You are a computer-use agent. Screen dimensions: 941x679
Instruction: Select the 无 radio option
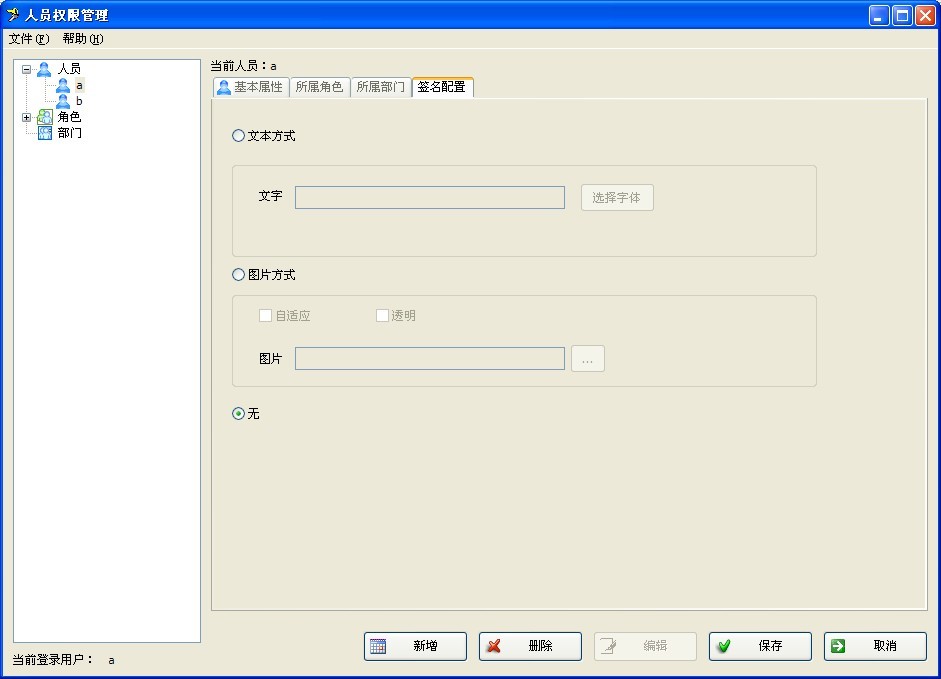tap(239, 414)
